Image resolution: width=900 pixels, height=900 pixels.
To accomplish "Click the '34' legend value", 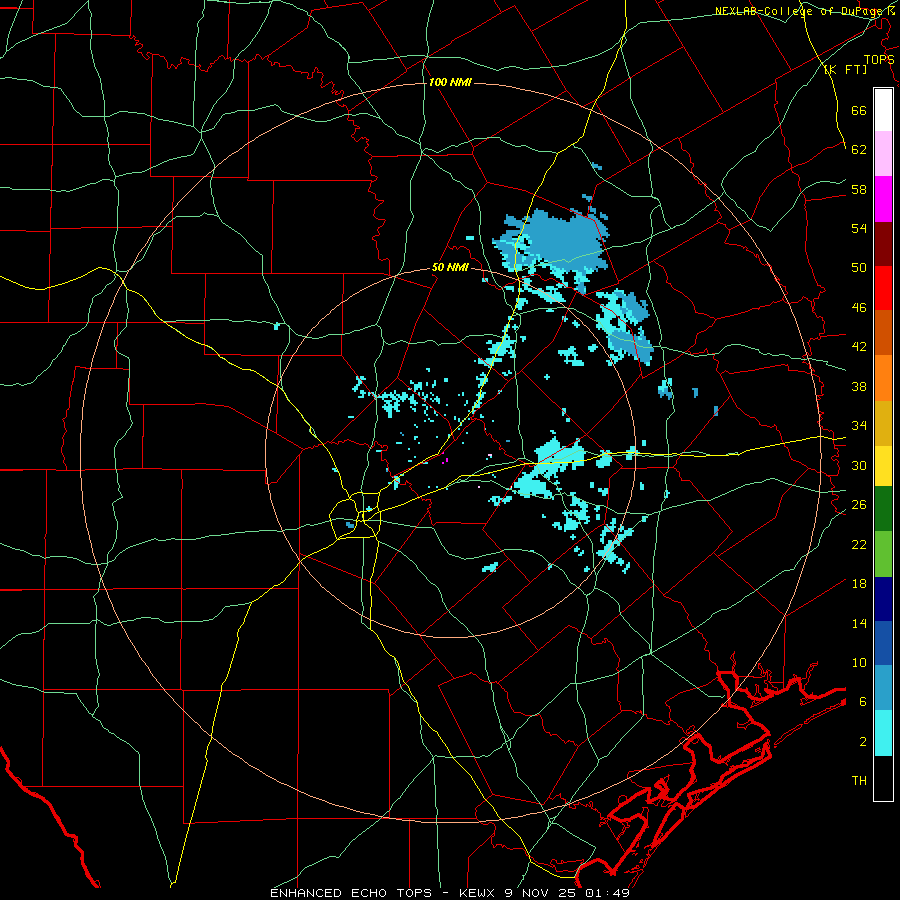I will [x=859, y=426].
